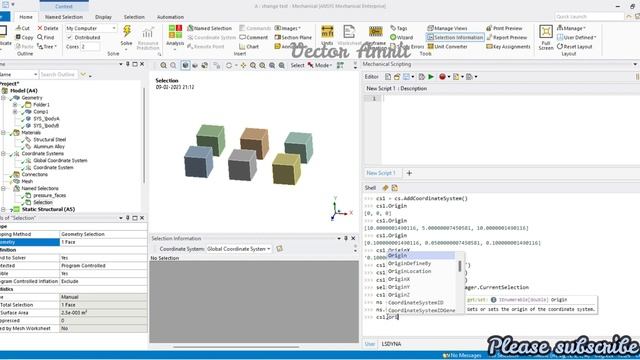This screenshot has height=360, width=640.
Task: Insert a Section Plane from the ribbon
Action: coord(293,37)
